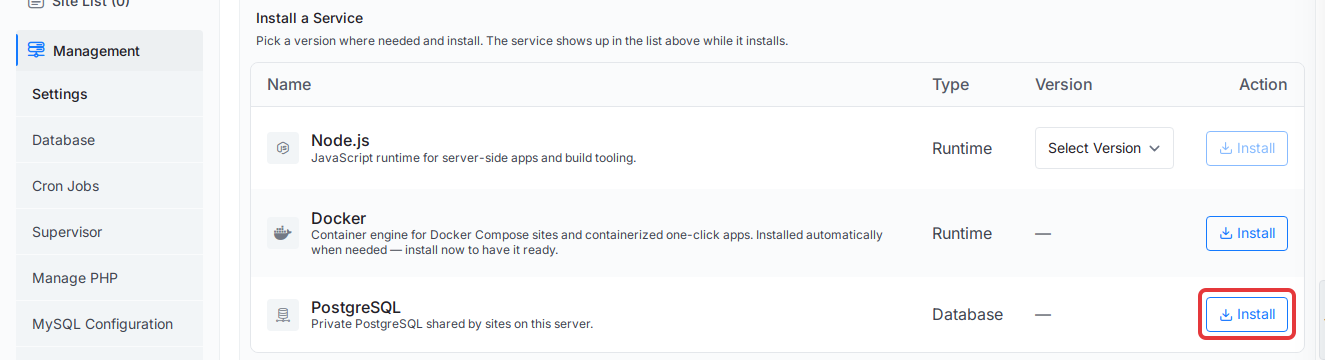
Task: Install the Node.js service
Action: tap(1247, 148)
